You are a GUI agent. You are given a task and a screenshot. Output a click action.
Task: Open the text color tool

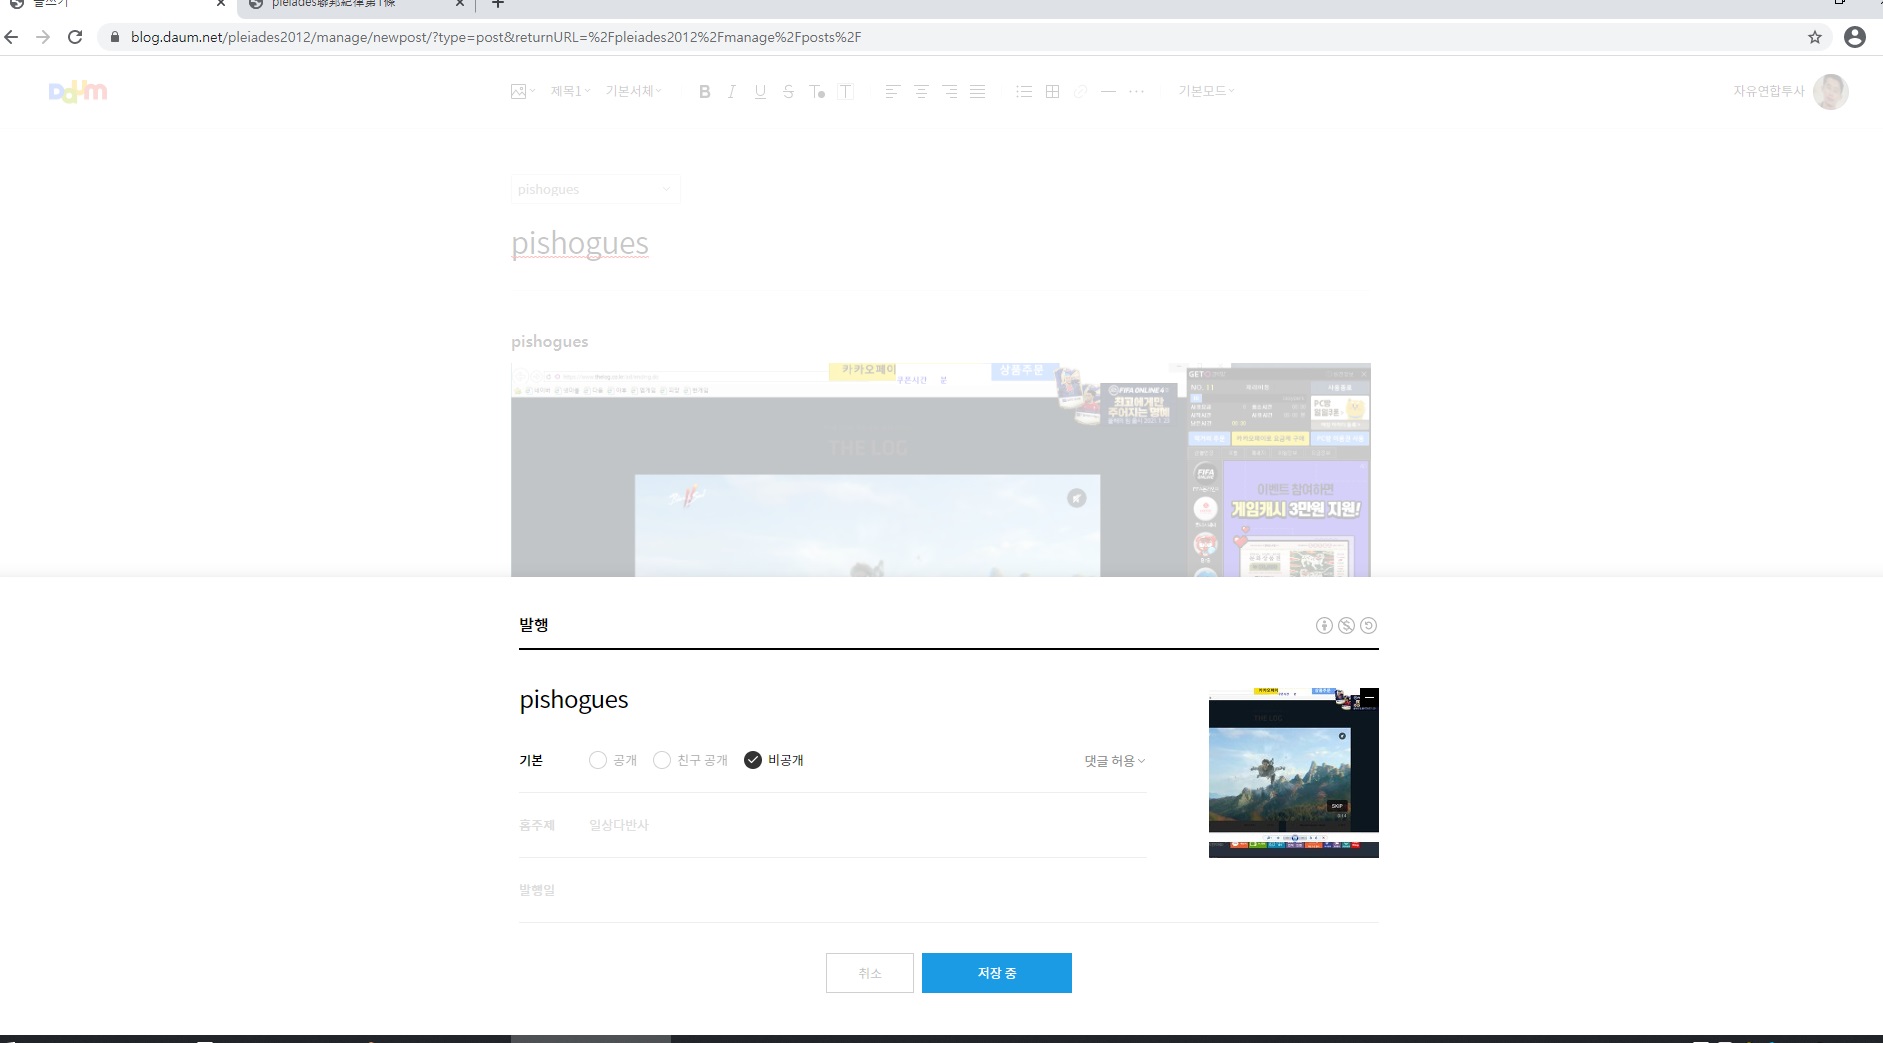pos(817,91)
